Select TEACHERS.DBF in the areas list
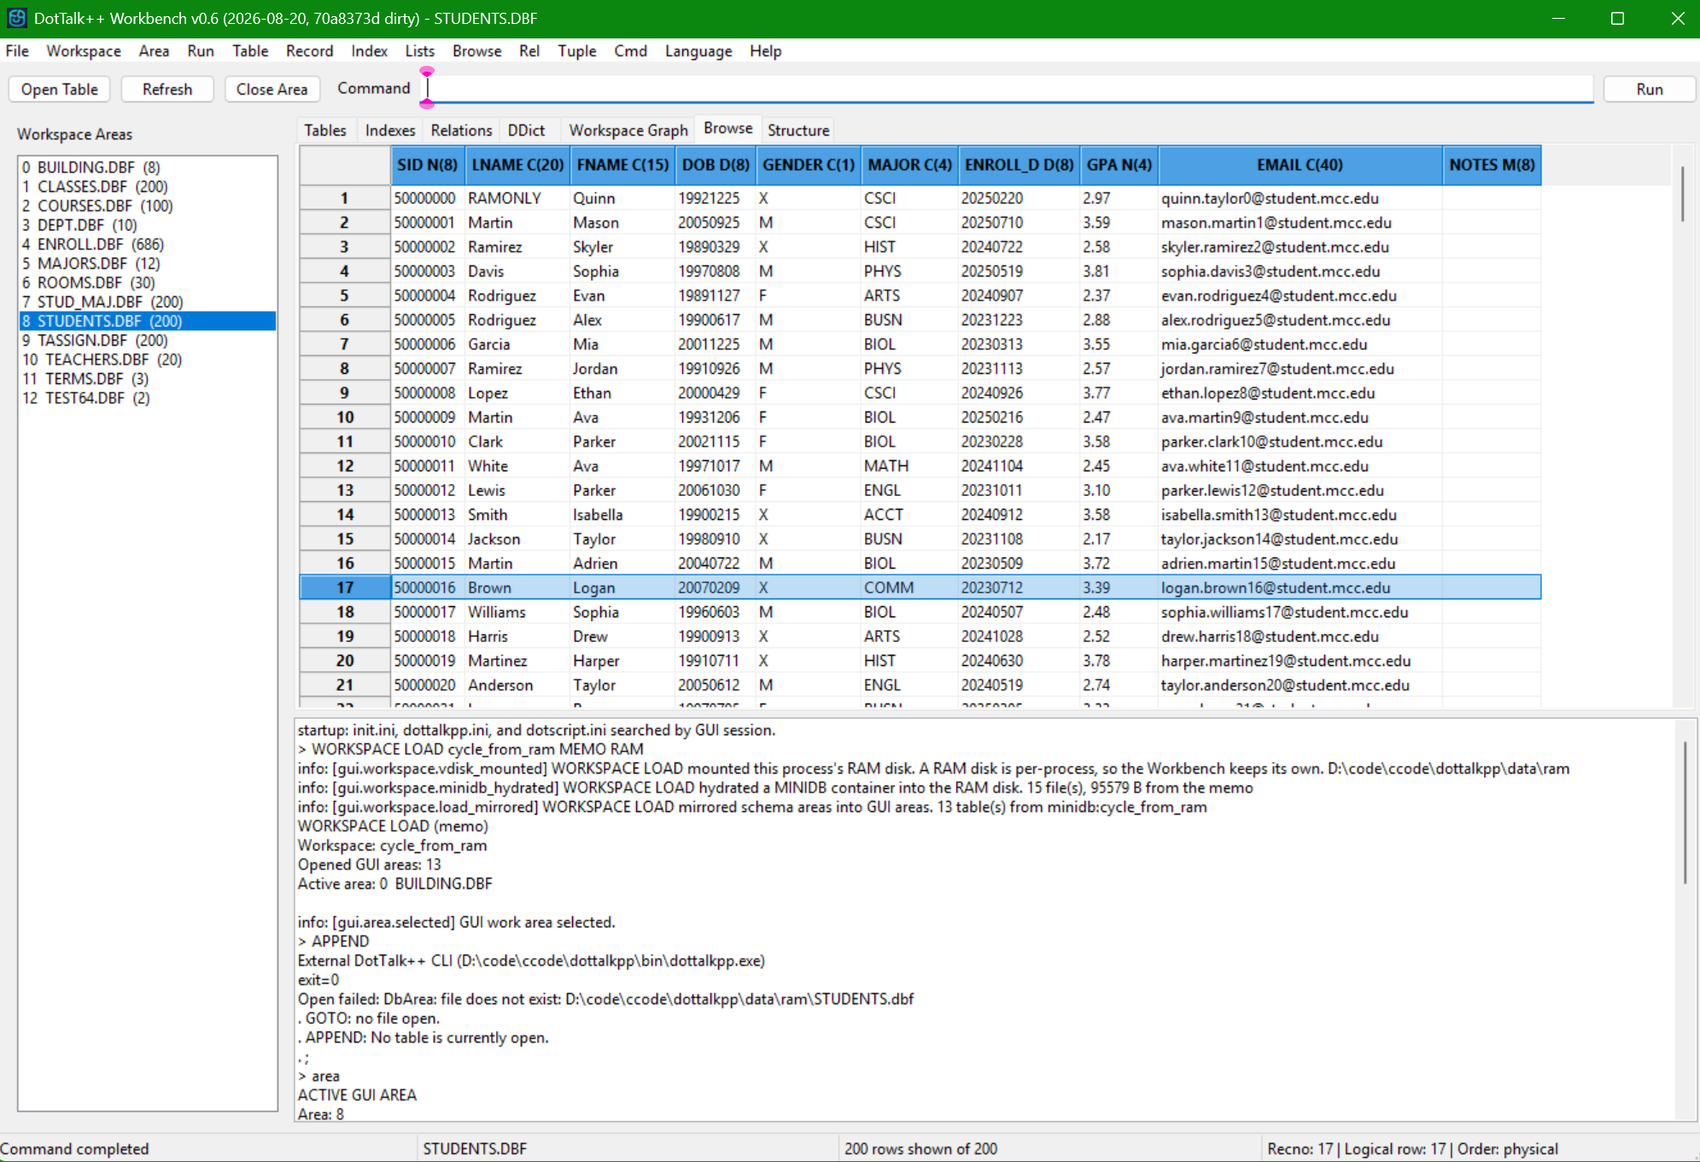This screenshot has height=1162, width=1700. click(147, 360)
